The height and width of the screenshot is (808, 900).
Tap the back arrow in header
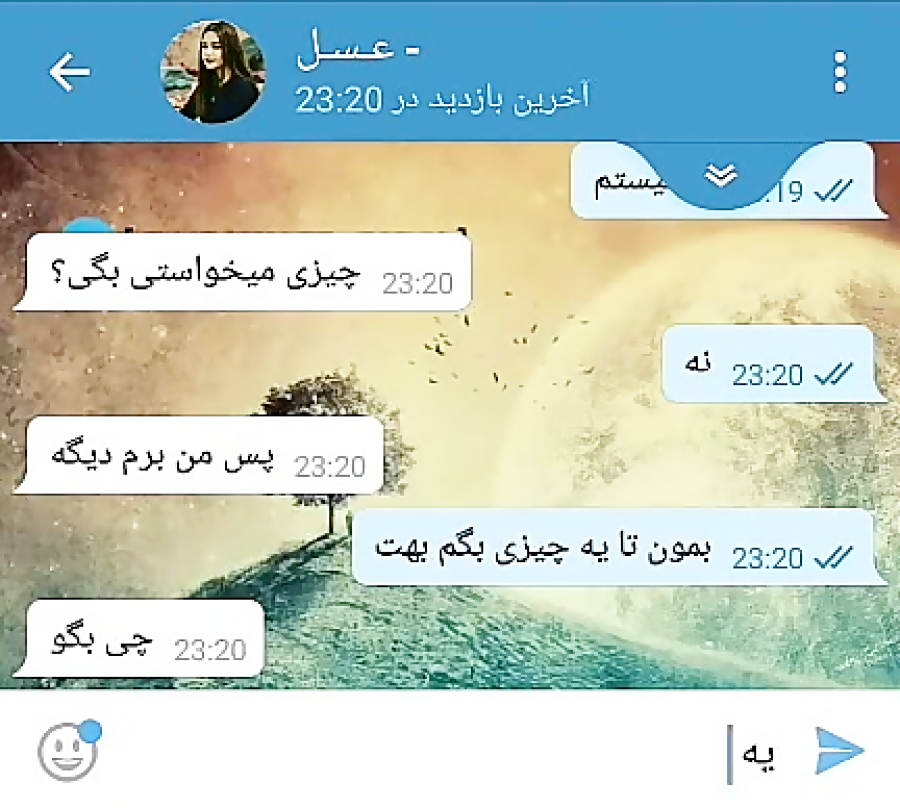pos(69,72)
